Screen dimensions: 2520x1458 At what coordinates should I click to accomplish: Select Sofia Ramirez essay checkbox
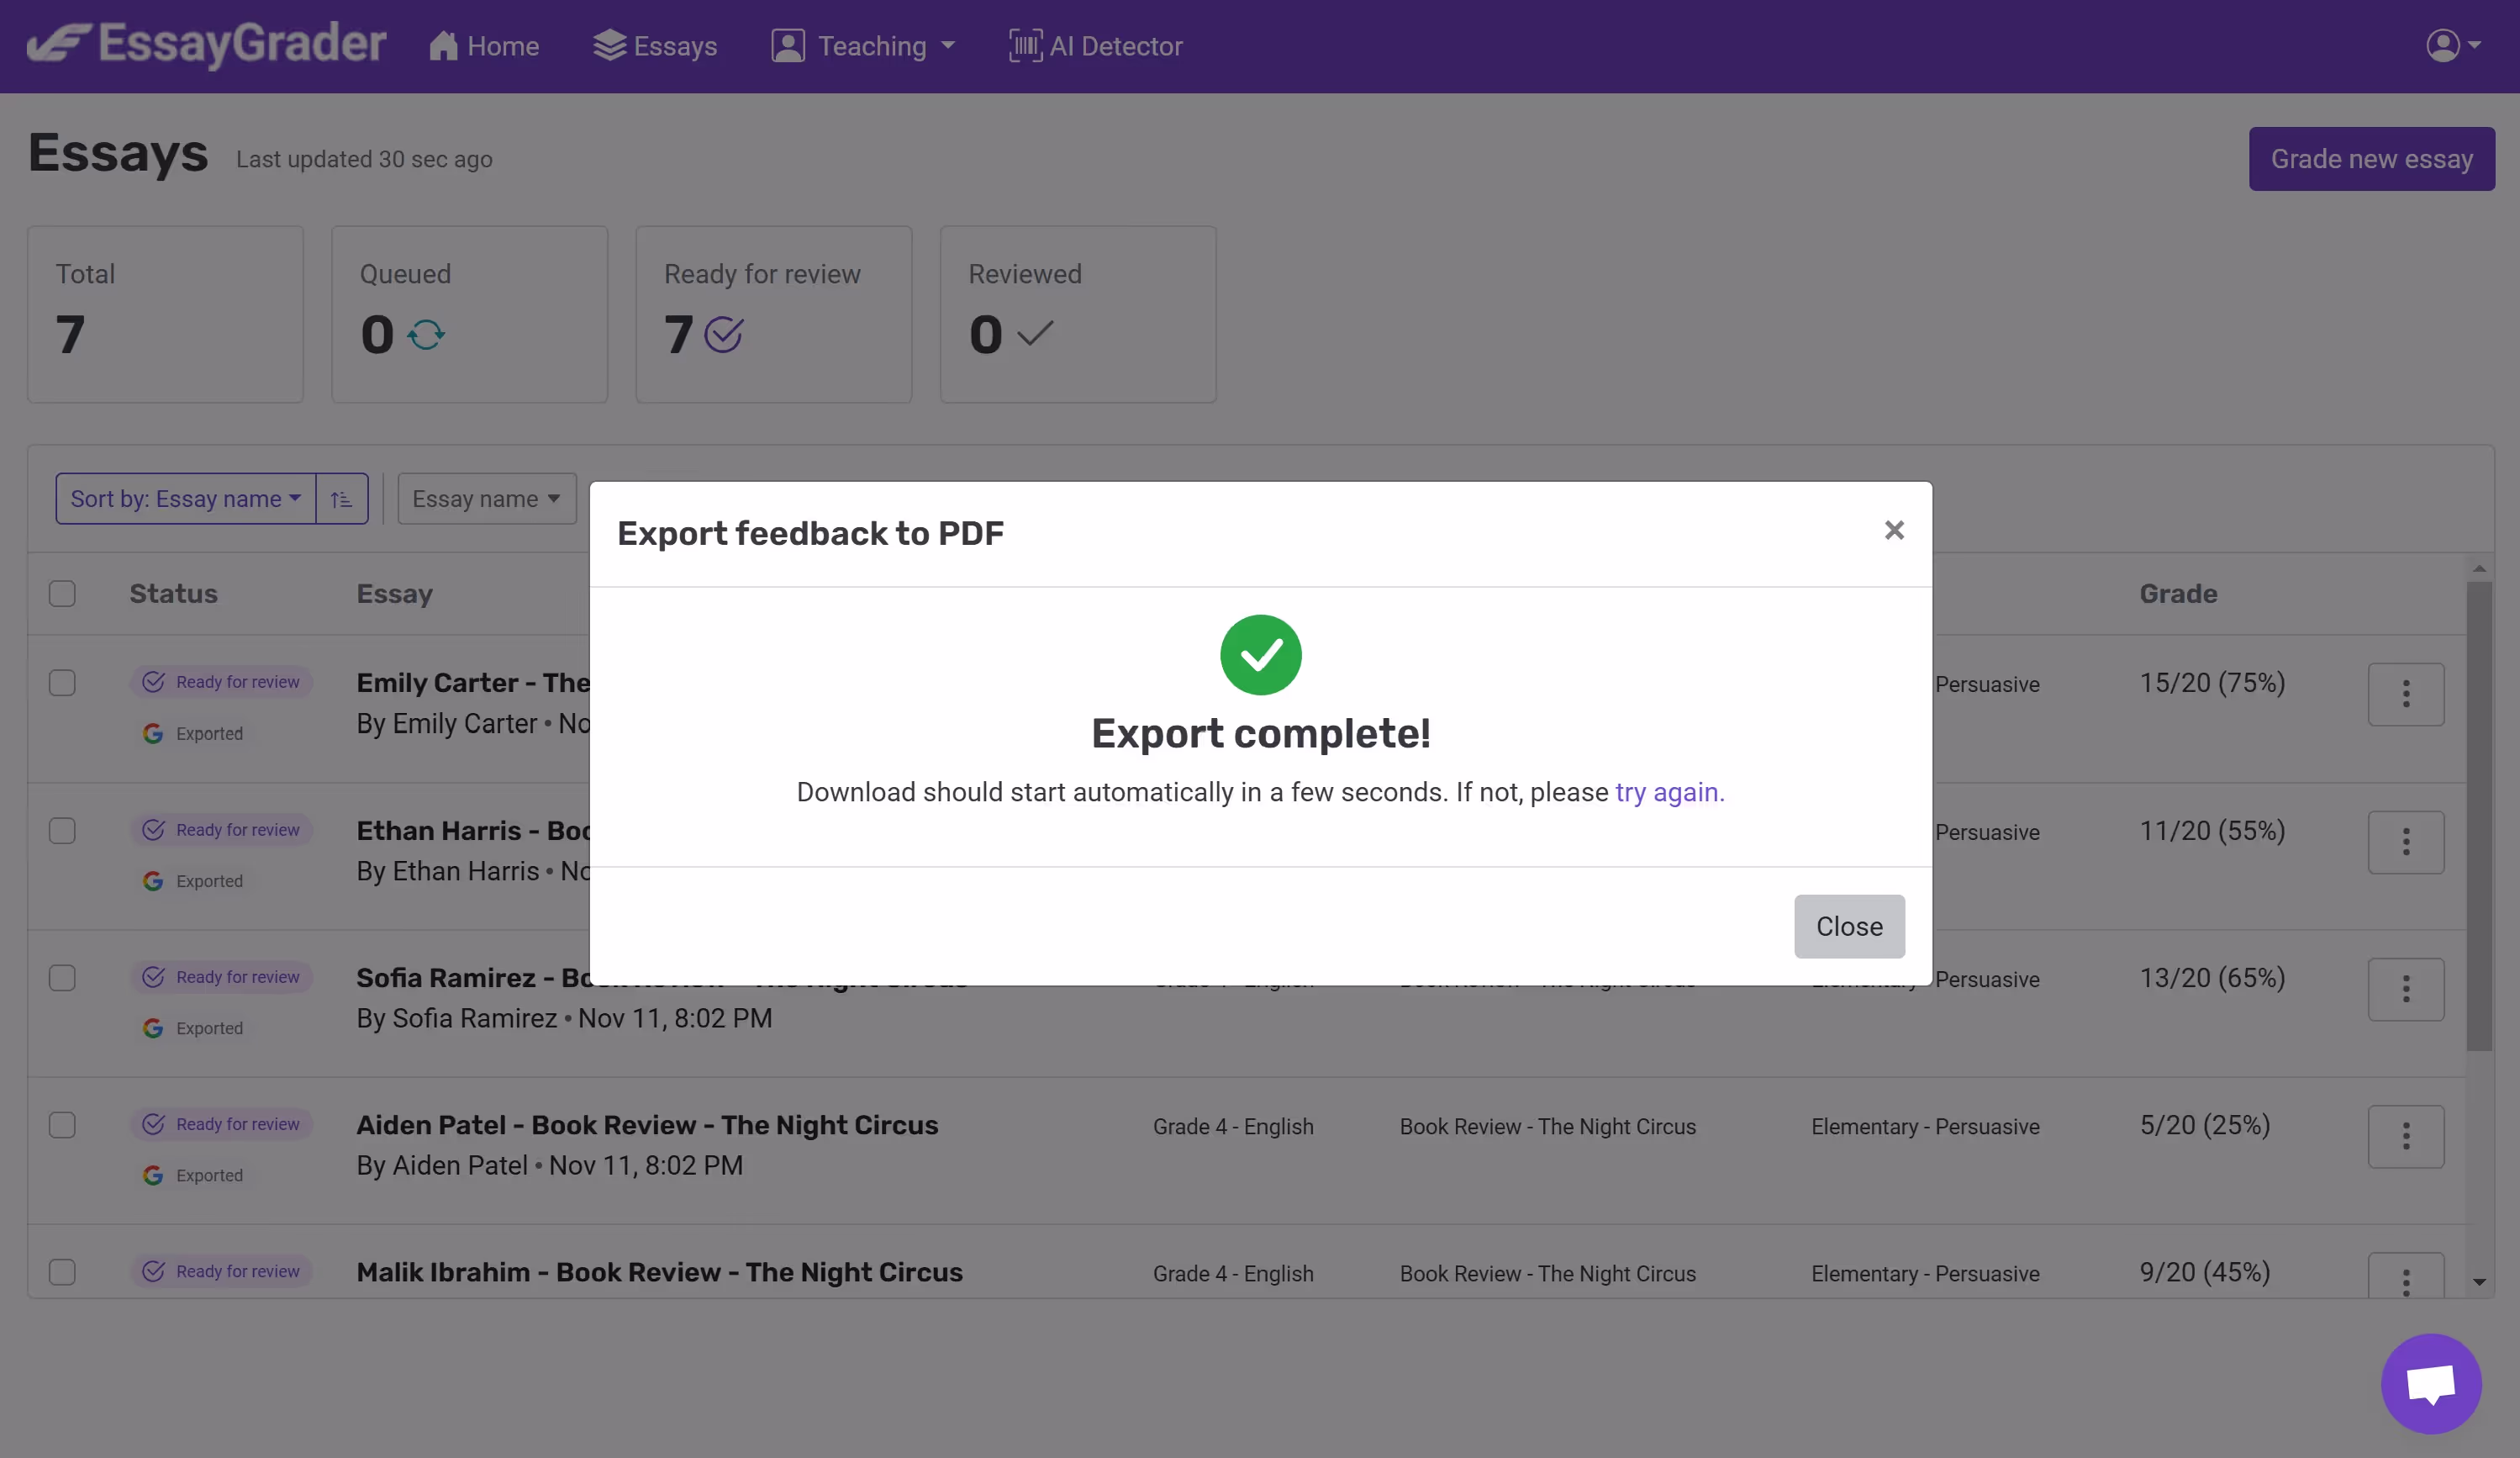(62, 977)
